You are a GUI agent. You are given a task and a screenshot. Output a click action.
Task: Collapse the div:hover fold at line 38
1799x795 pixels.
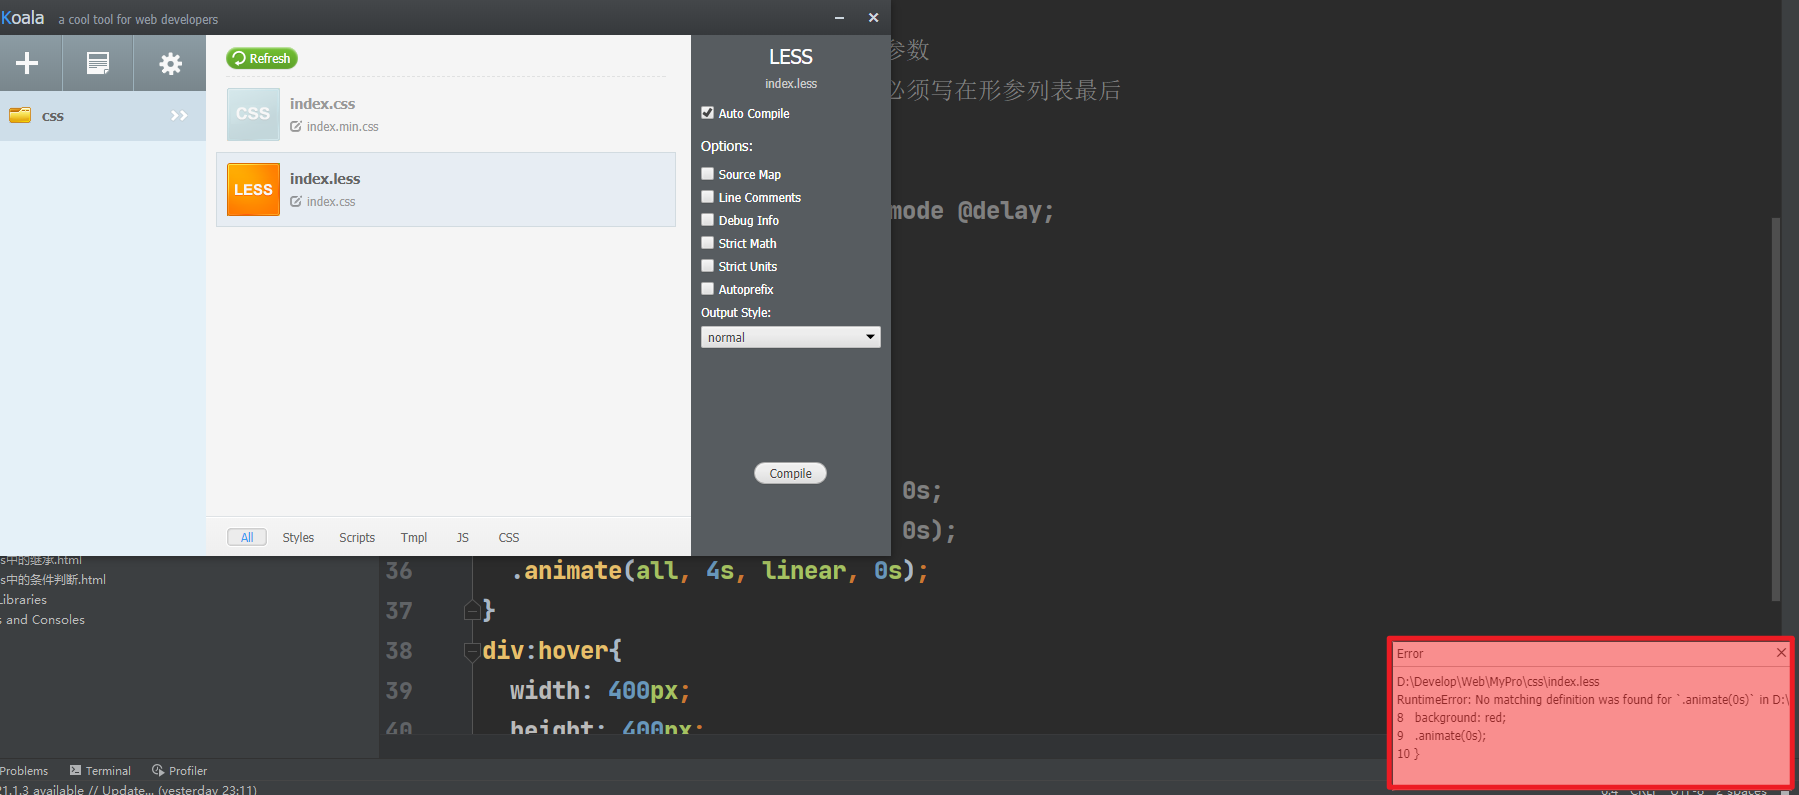tap(472, 651)
